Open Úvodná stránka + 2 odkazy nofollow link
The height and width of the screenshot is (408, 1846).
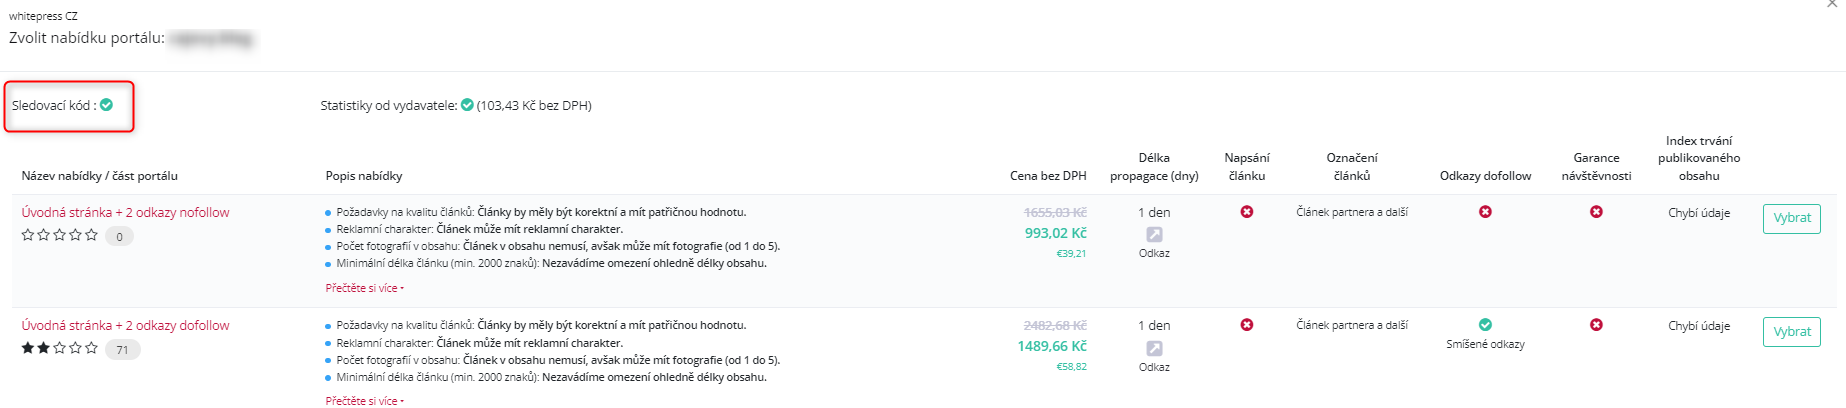(x=126, y=212)
